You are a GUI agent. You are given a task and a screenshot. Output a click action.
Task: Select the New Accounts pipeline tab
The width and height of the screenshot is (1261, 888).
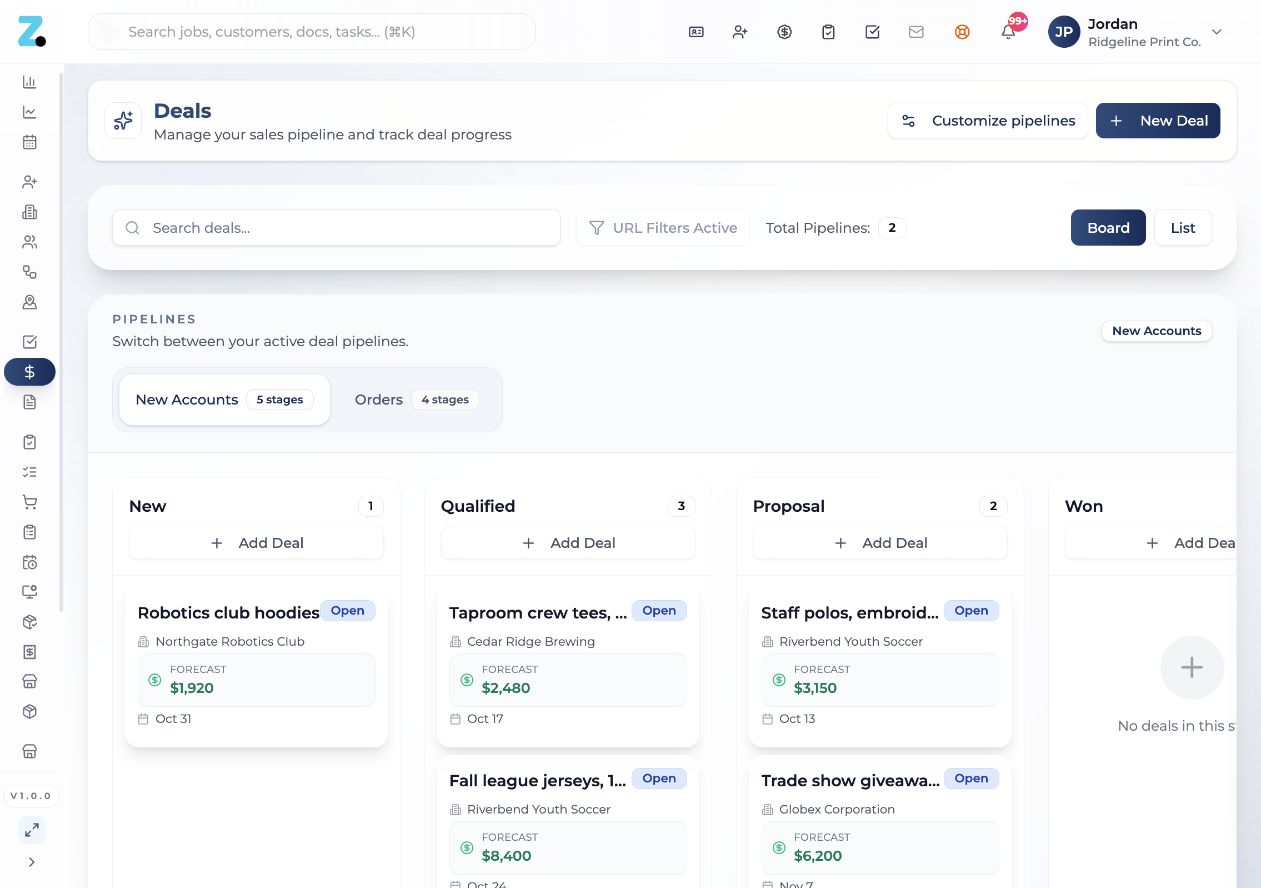point(225,400)
